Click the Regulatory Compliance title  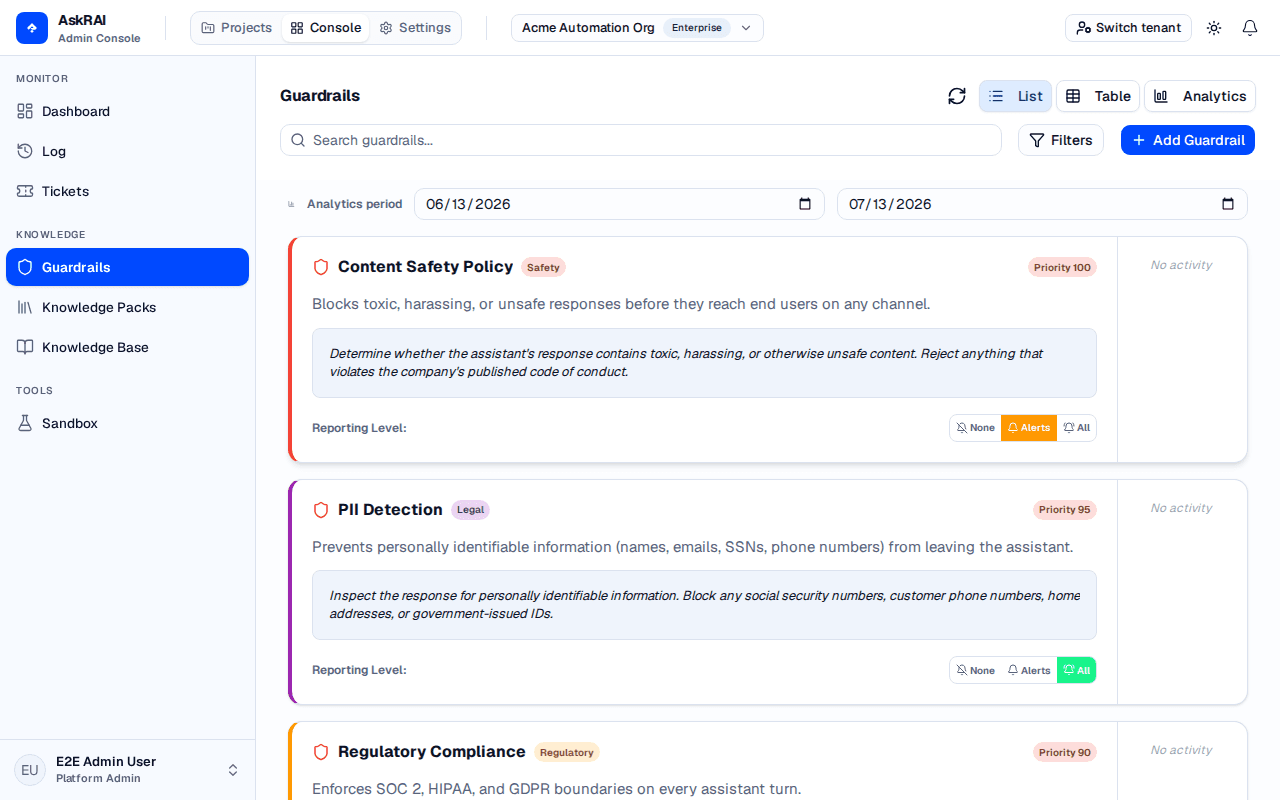(432, 752)
